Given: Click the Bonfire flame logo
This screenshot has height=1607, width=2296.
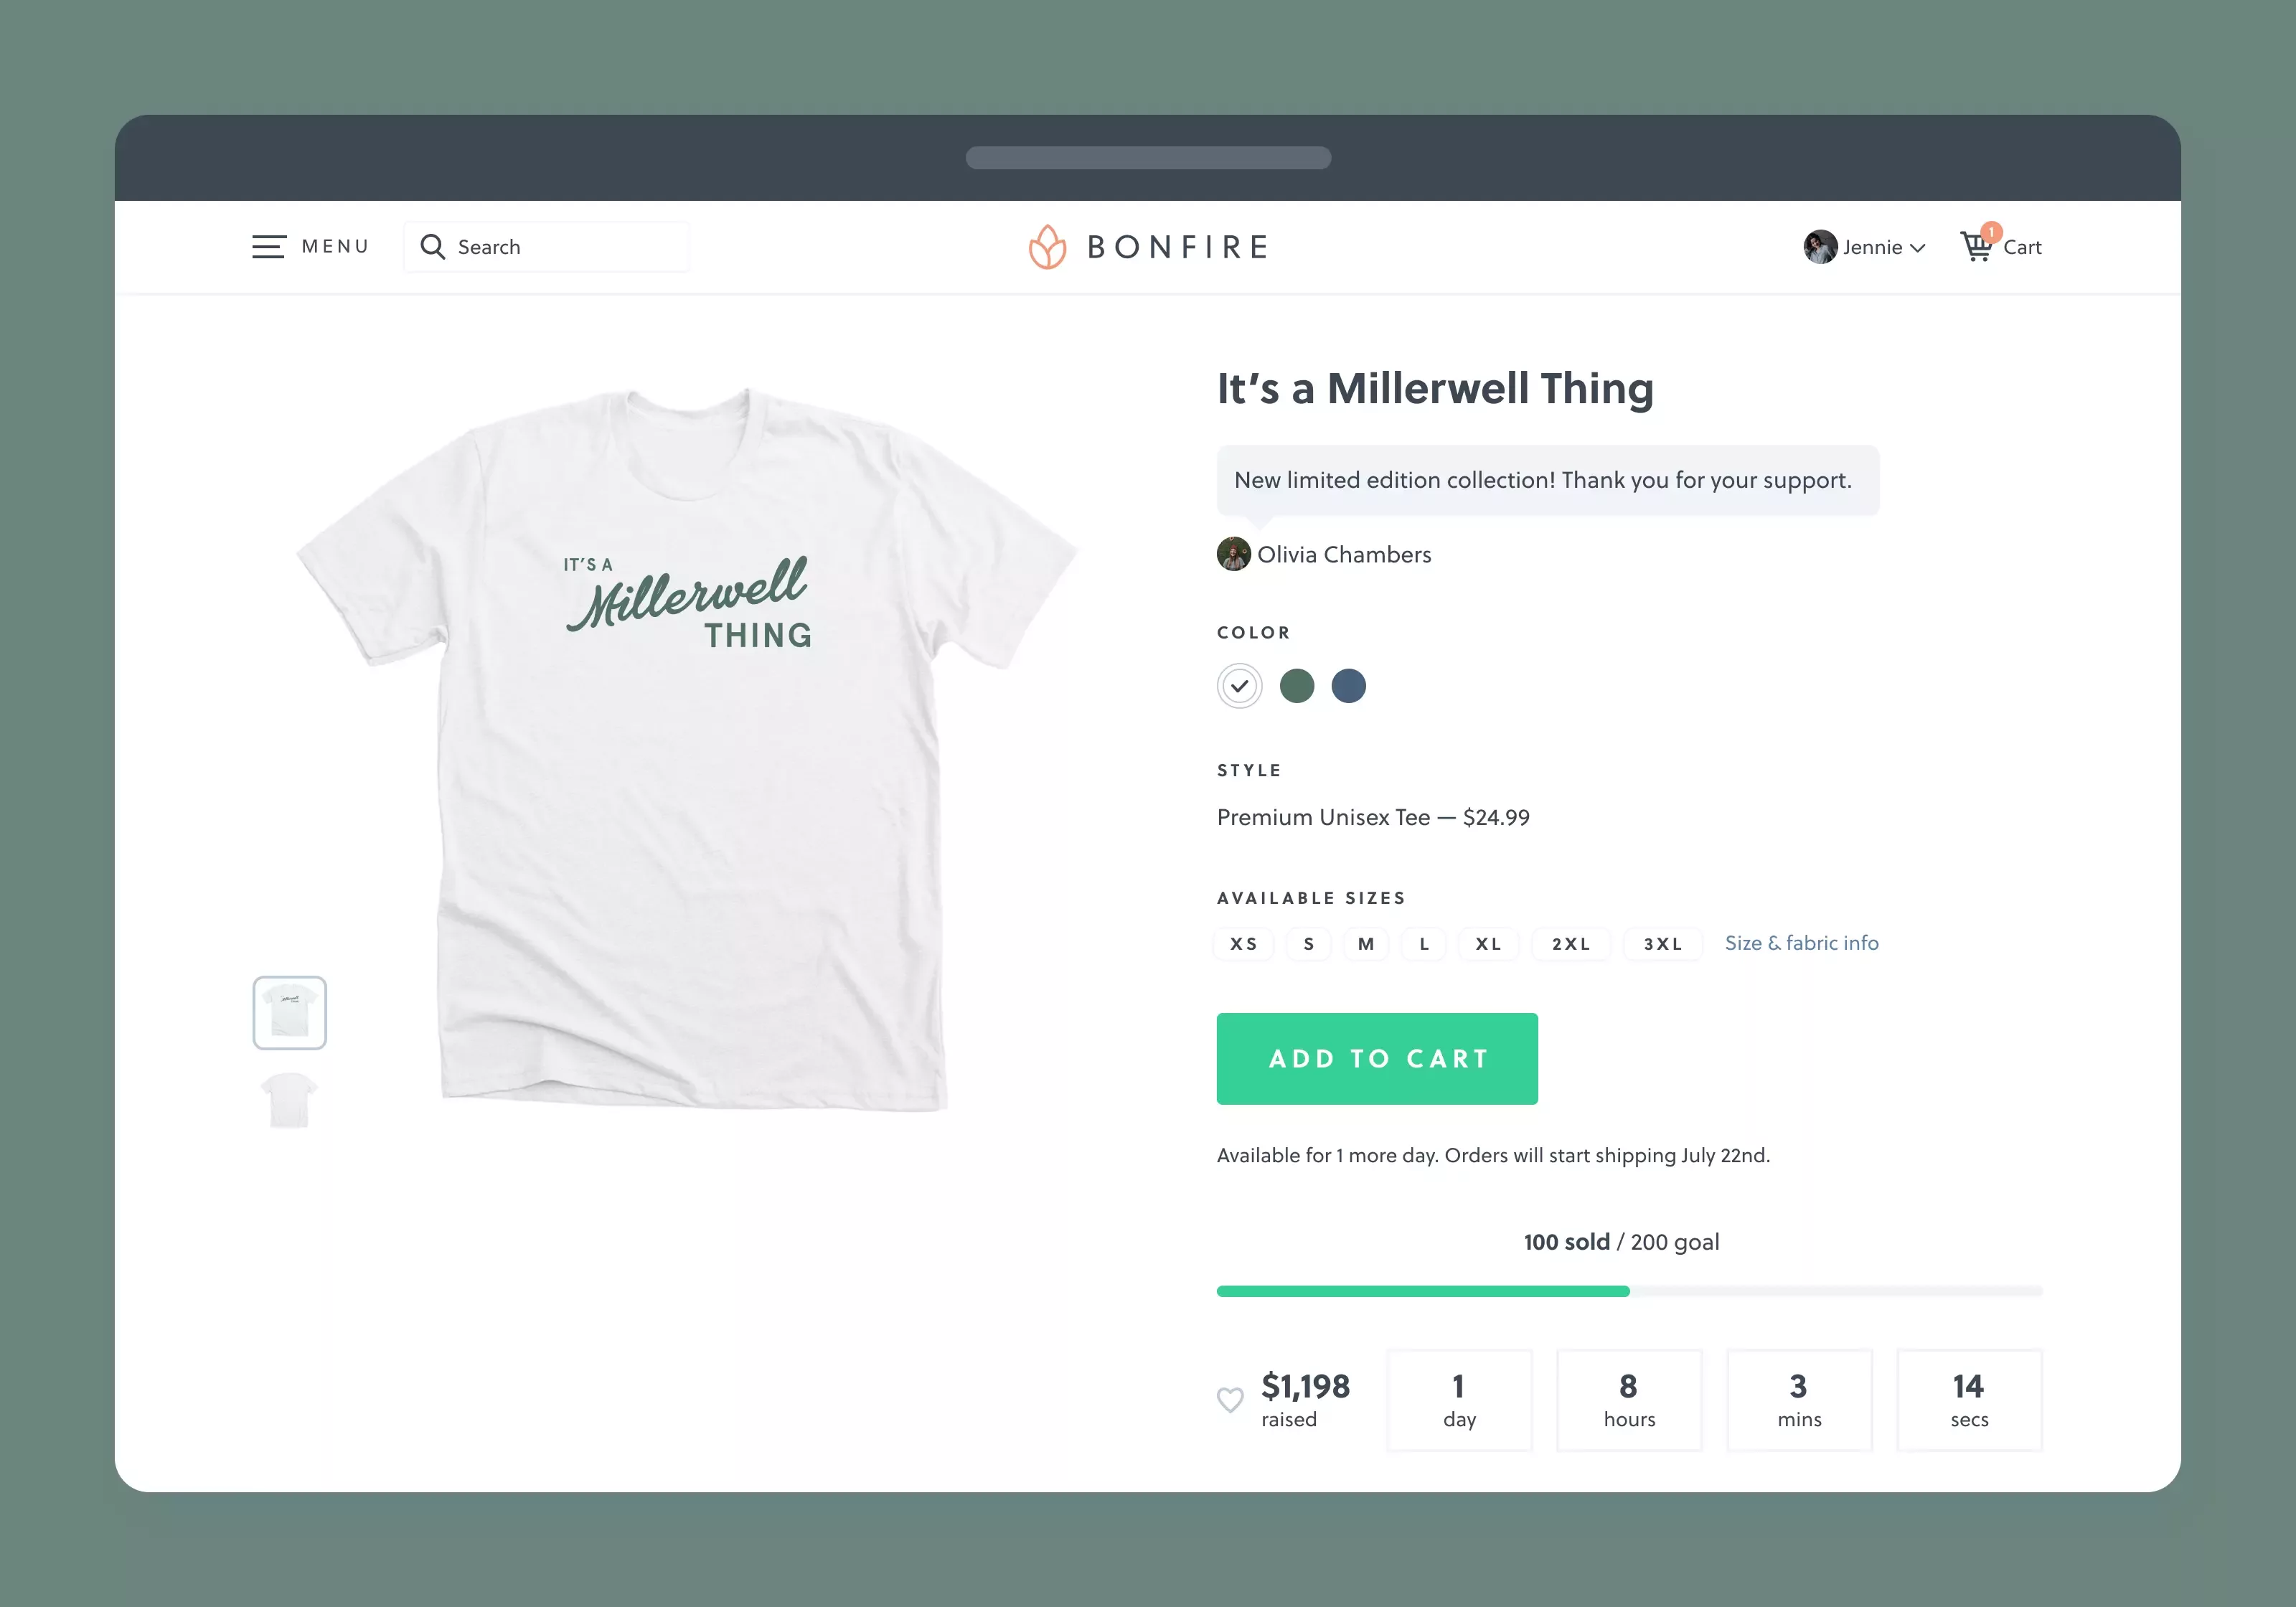Looking at the screenshot, I should (x=1047, y=247).
